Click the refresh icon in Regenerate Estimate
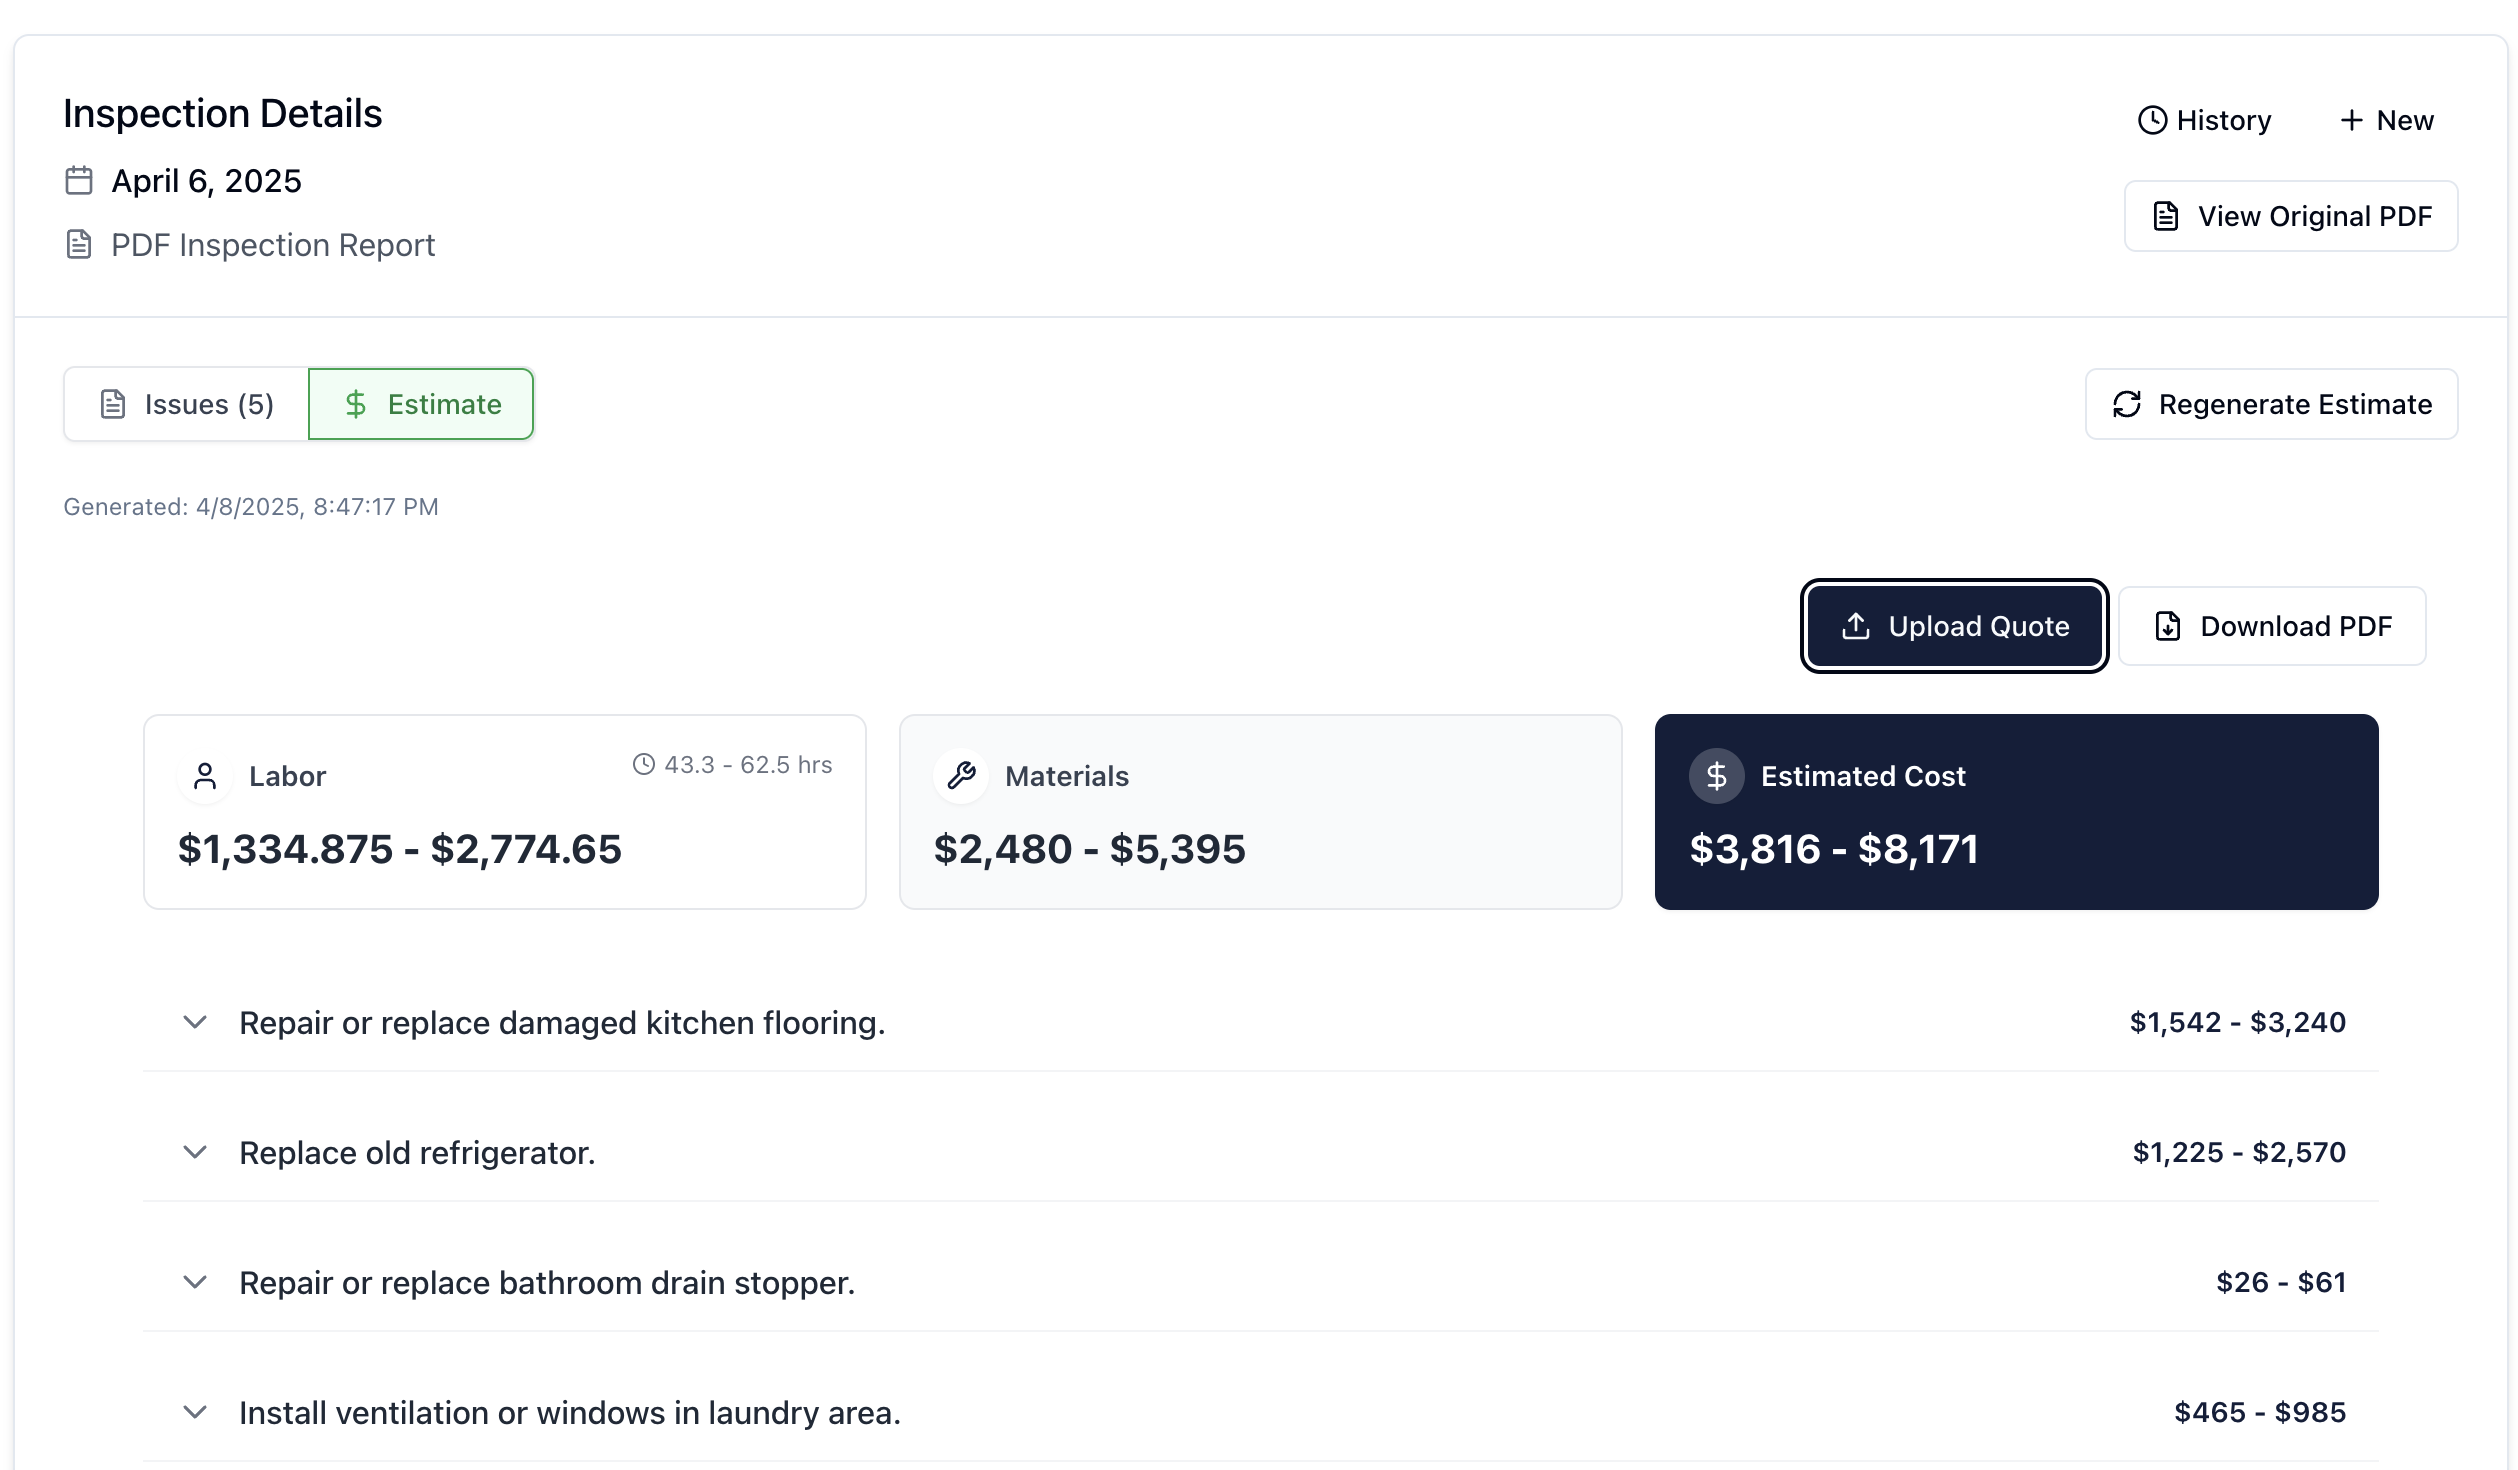 tap(2126, 404)
